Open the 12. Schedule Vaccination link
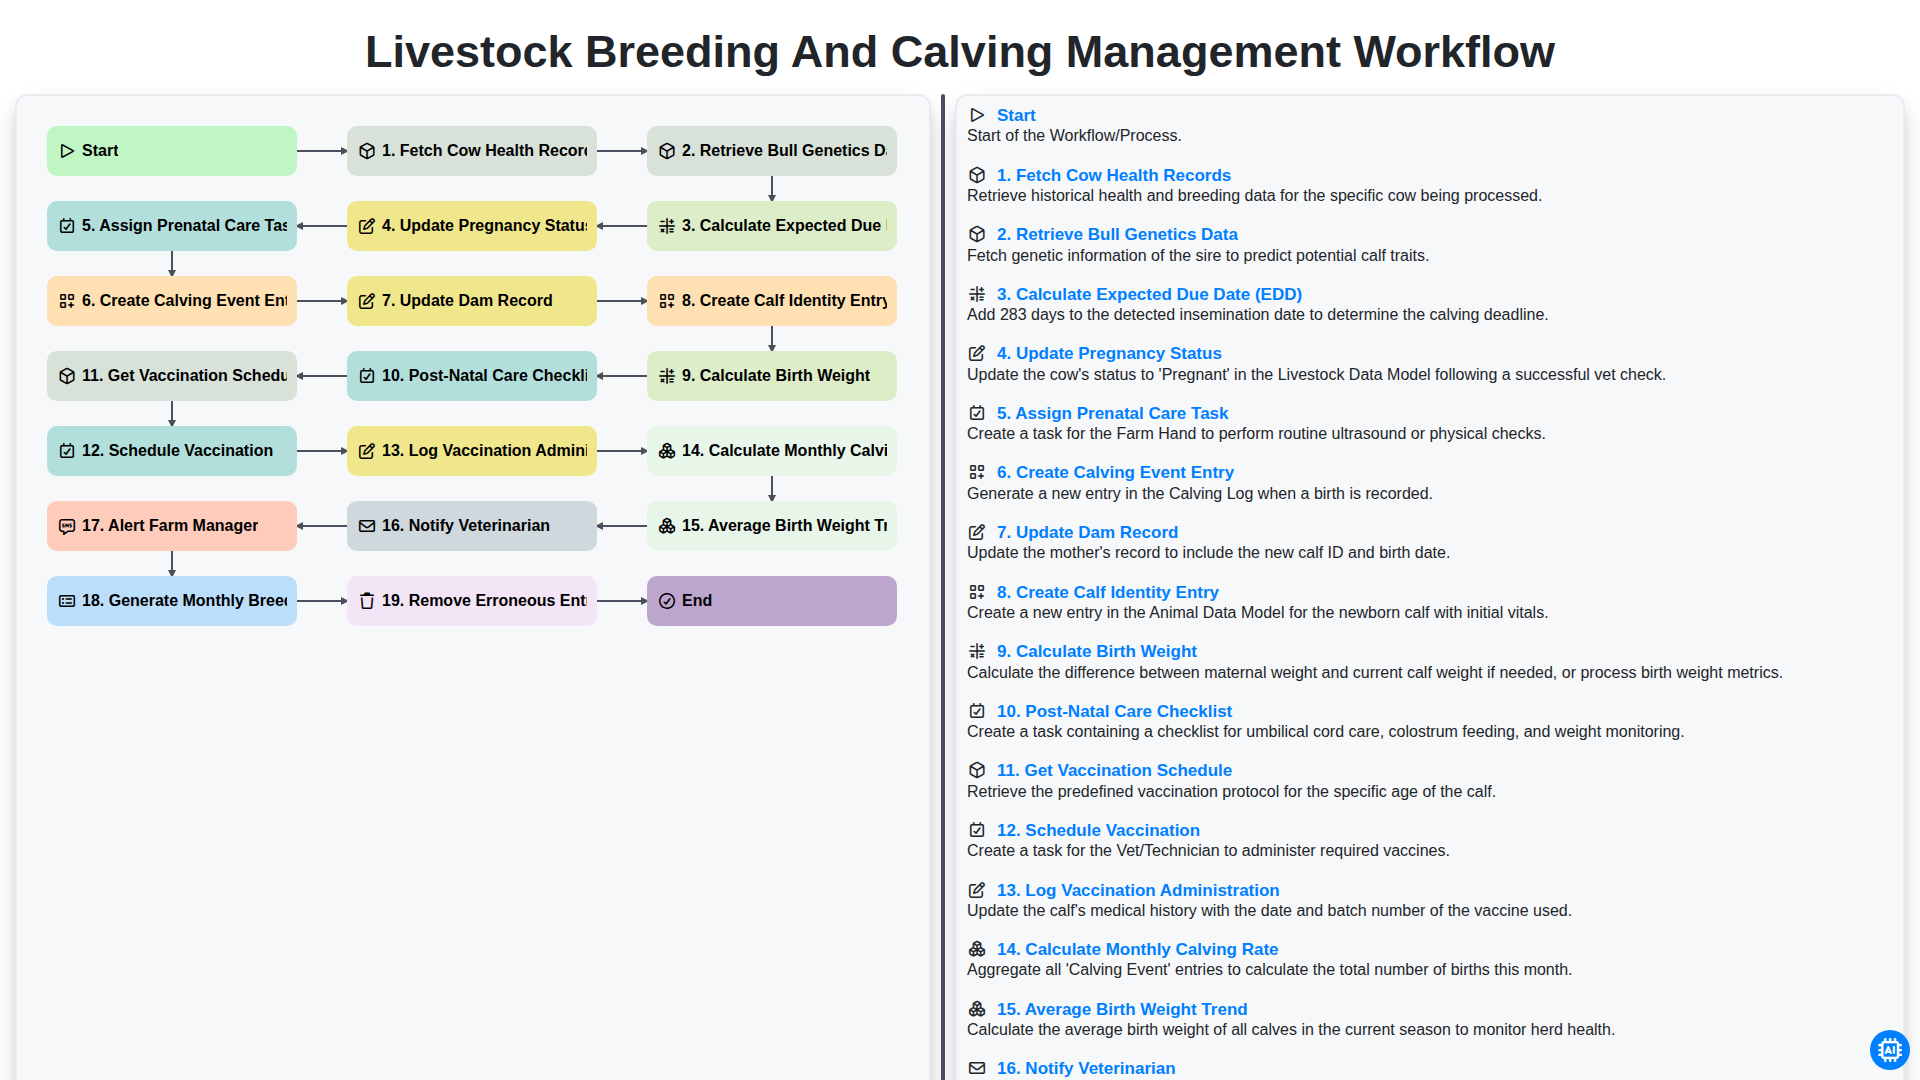This screenshot has width=1920, height=1080. point(1098,830)
